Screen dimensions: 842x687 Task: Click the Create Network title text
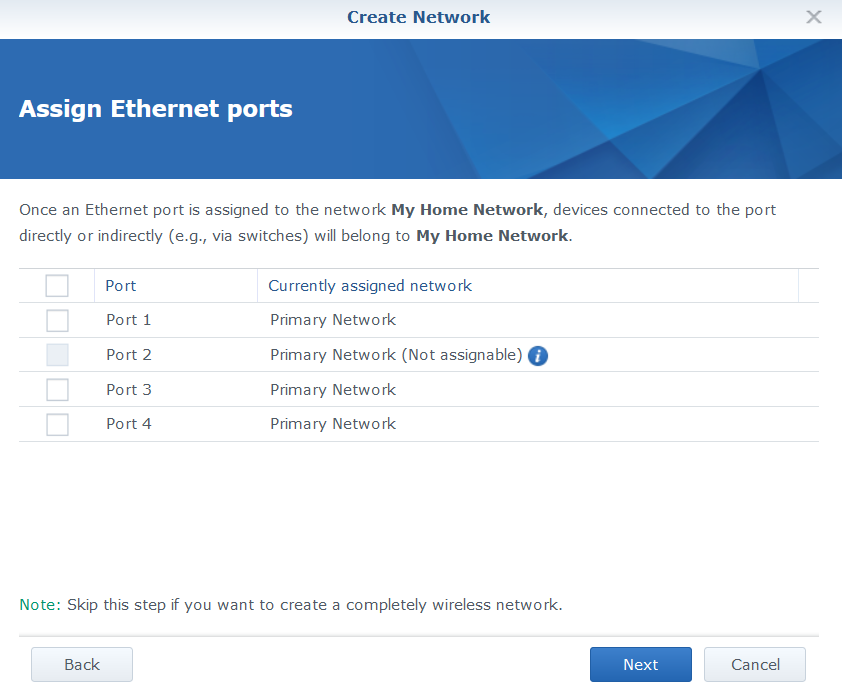tap(418, 17)
